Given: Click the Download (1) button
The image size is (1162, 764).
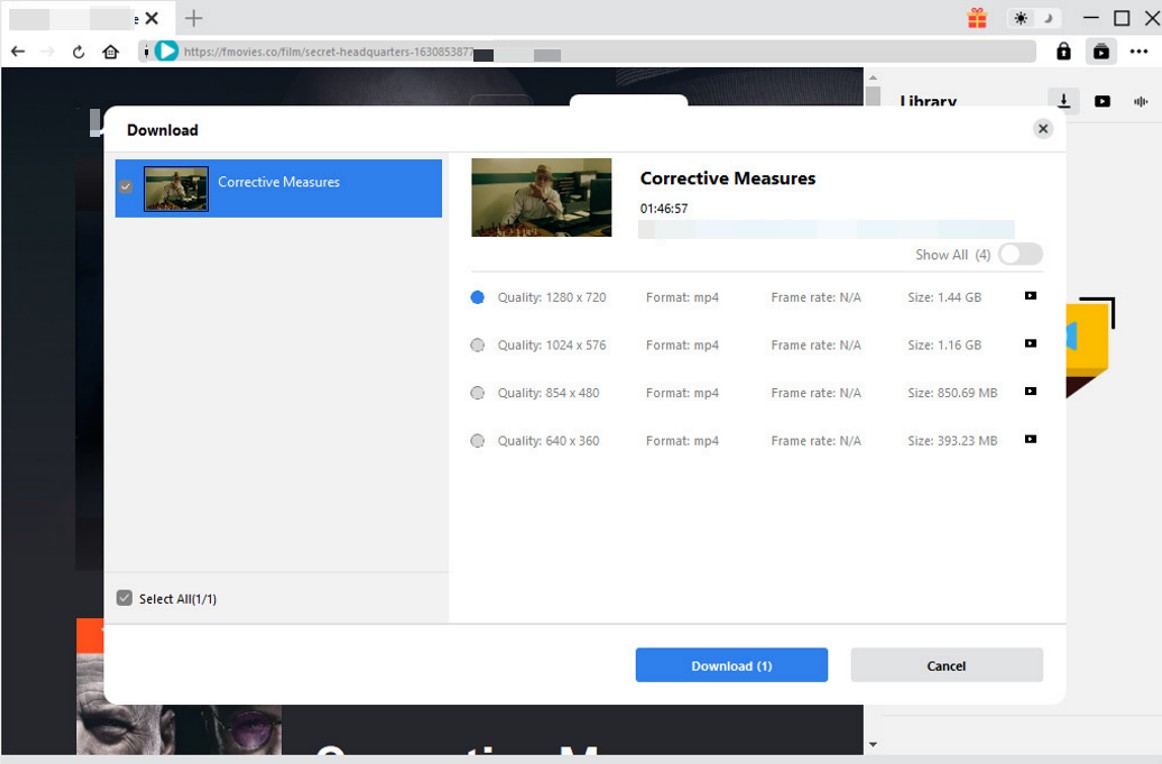Looking at the screenshot, I should (731, 665).
